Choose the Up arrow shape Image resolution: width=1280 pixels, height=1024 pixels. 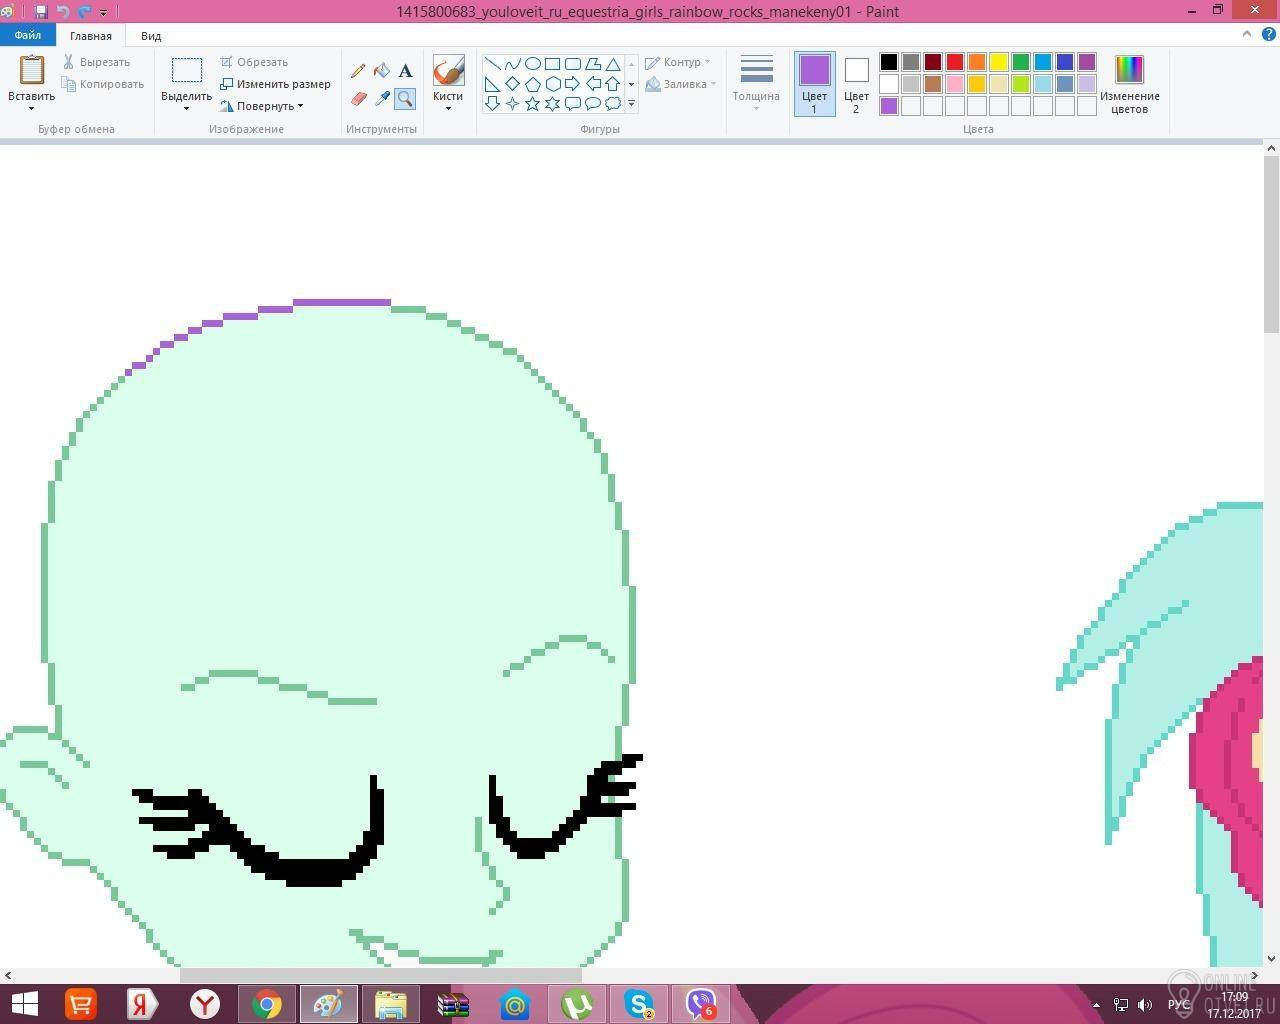[x=612, y=84]
